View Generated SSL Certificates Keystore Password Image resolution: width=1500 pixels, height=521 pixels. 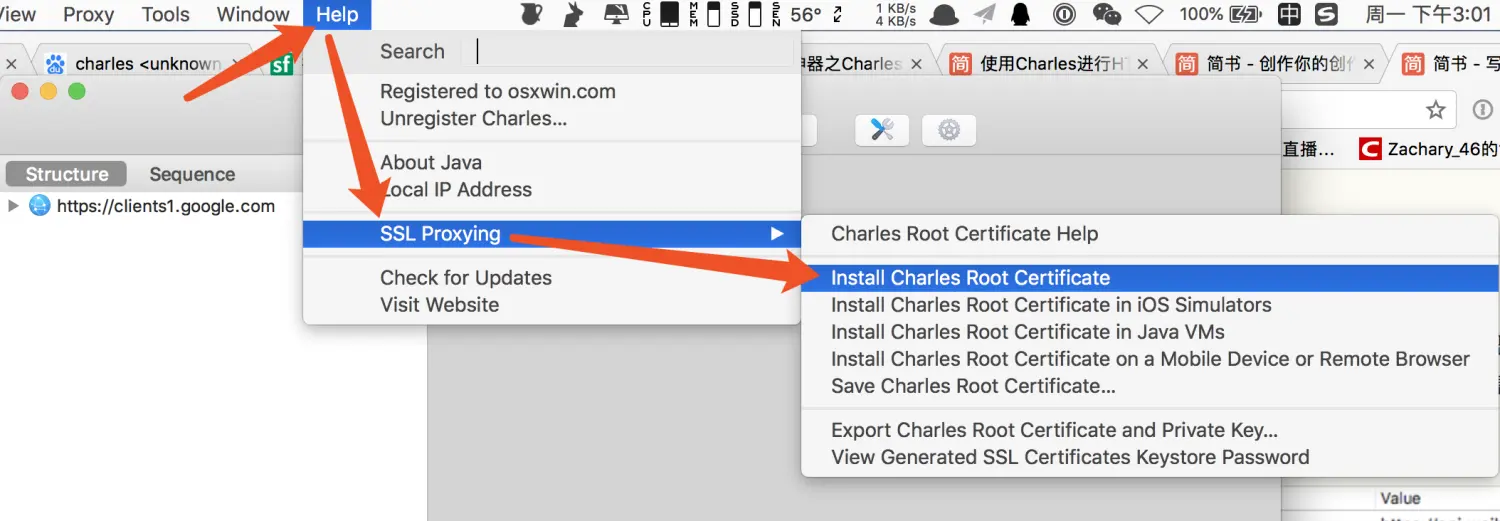(x=1150, y=457)
